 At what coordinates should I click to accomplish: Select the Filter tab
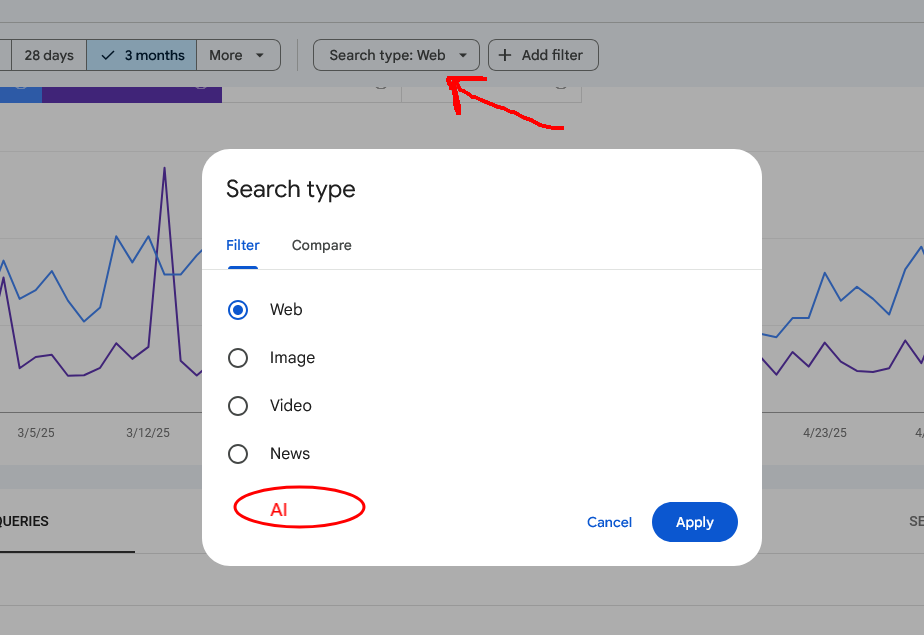243,245
